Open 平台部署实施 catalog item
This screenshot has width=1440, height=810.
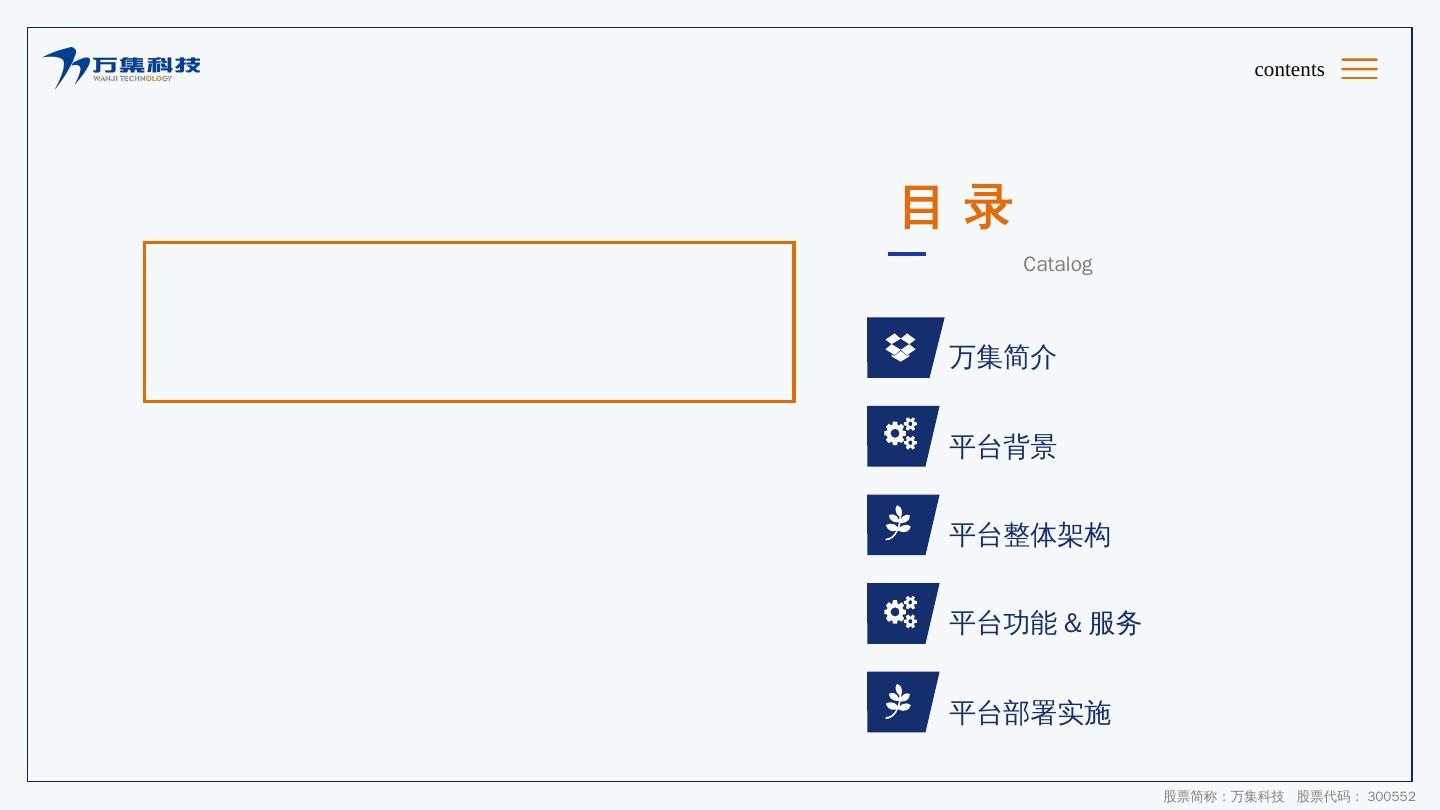point(1029,713)
